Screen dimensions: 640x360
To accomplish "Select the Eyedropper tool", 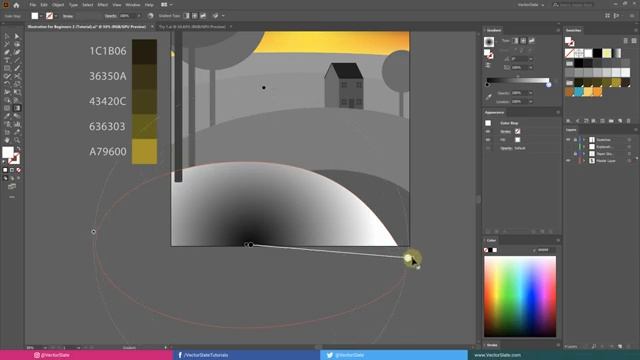I will (7, 116).
